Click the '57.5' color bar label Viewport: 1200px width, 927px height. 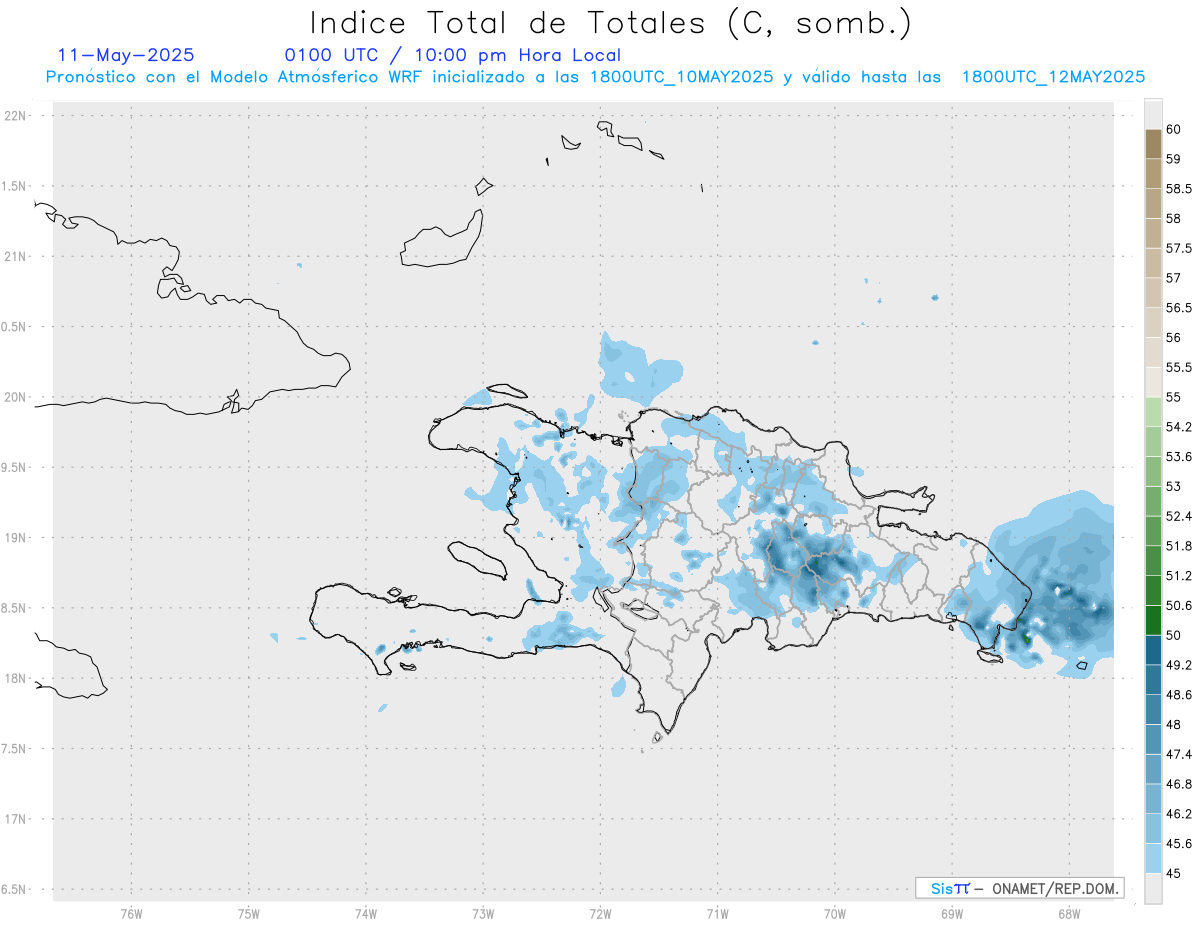[x=1178, y=248]
